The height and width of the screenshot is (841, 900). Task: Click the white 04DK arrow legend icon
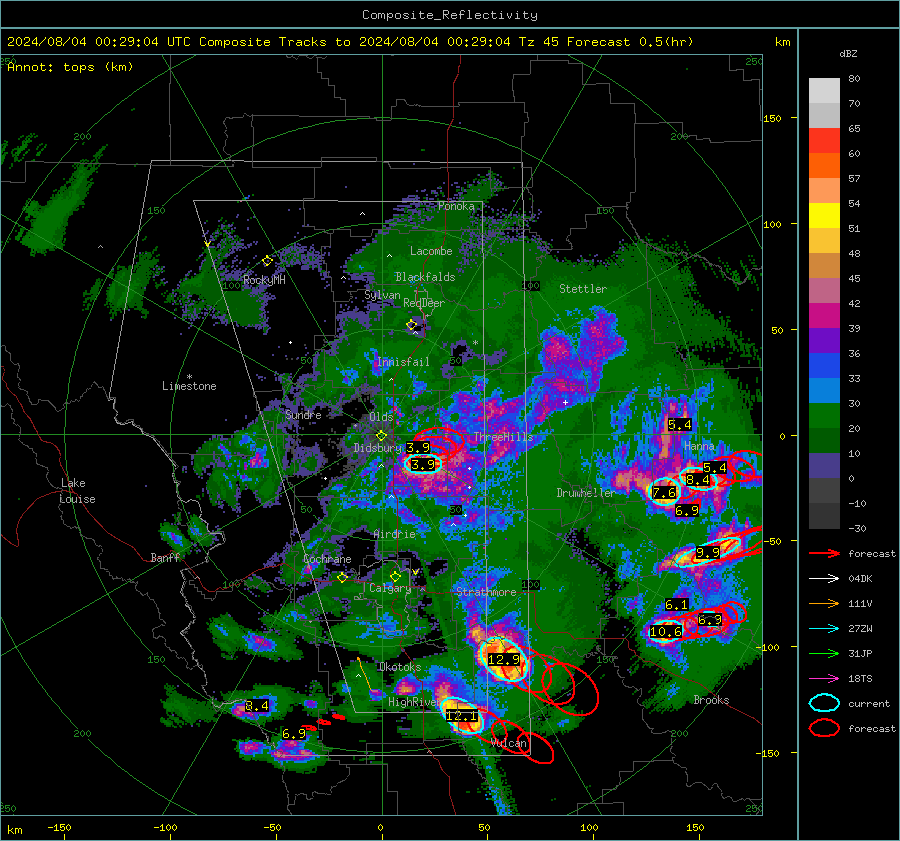(824, 578)
